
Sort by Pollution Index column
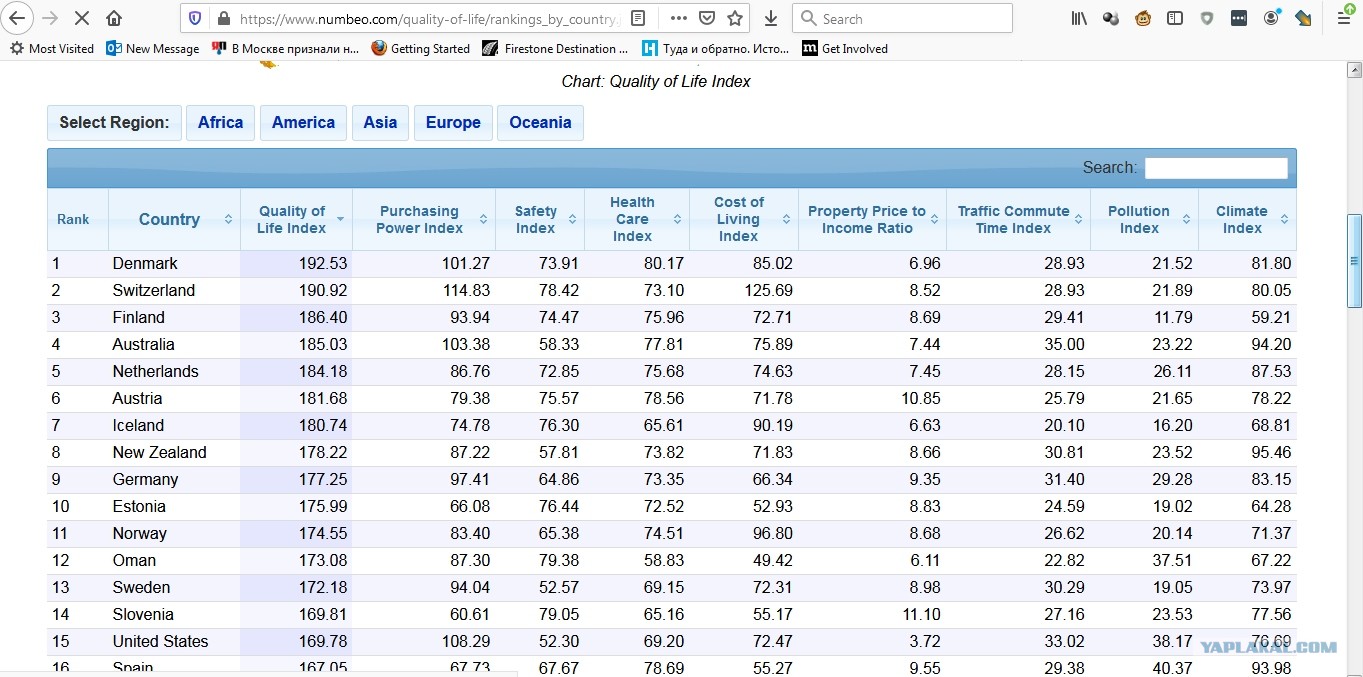(x=1145, y=219)
